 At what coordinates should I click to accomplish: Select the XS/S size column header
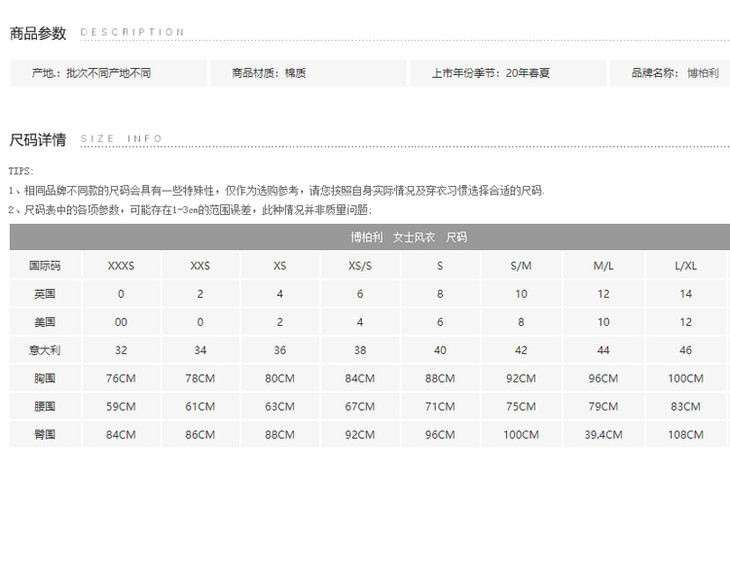tap(360, 266)
